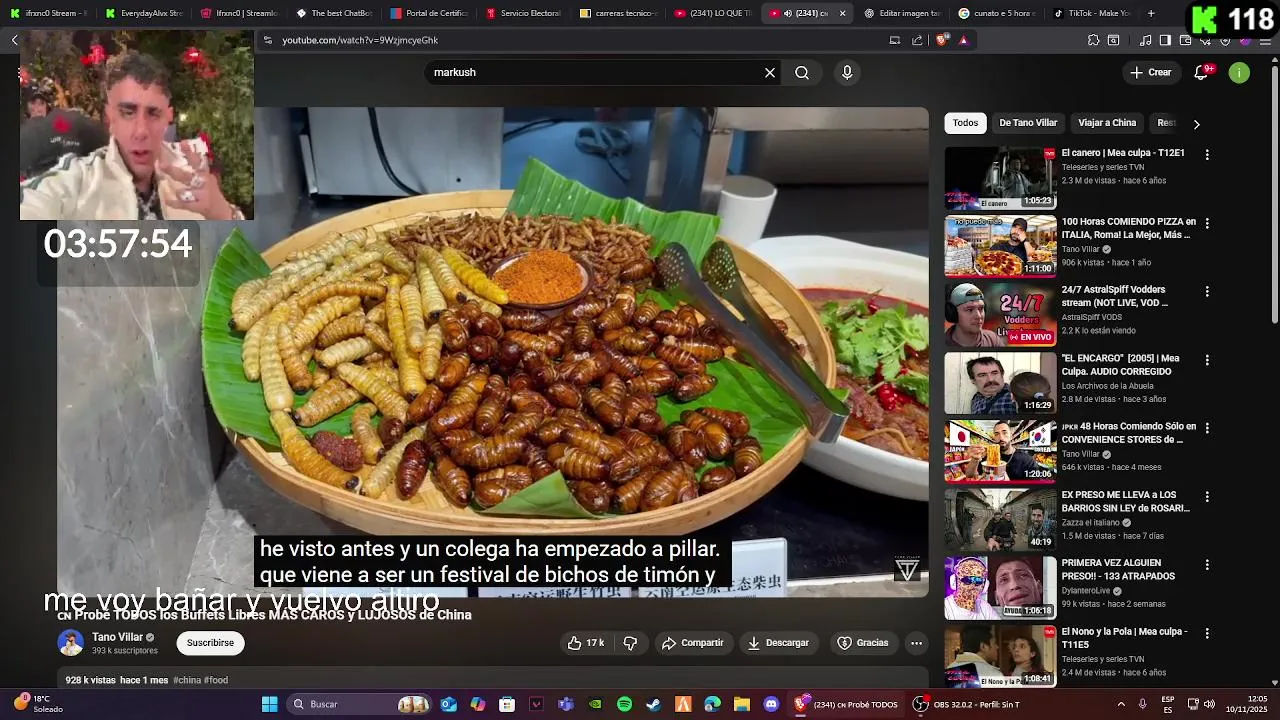This screenshot has width=1280, height=720.
Task: Clear the YouTube search box text
Action: point(770,73)
